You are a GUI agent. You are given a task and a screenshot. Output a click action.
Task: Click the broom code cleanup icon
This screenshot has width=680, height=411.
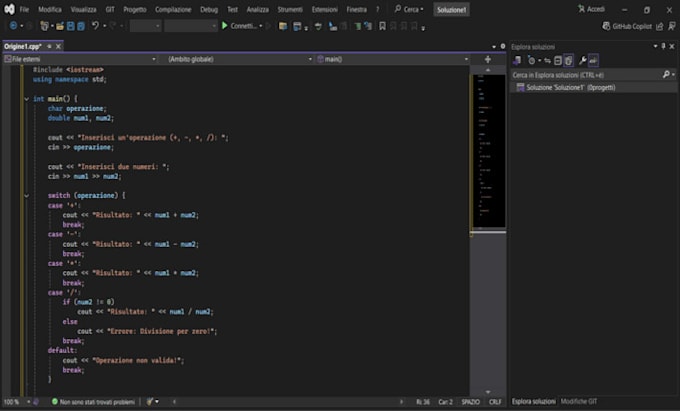(x=150, y=402)
